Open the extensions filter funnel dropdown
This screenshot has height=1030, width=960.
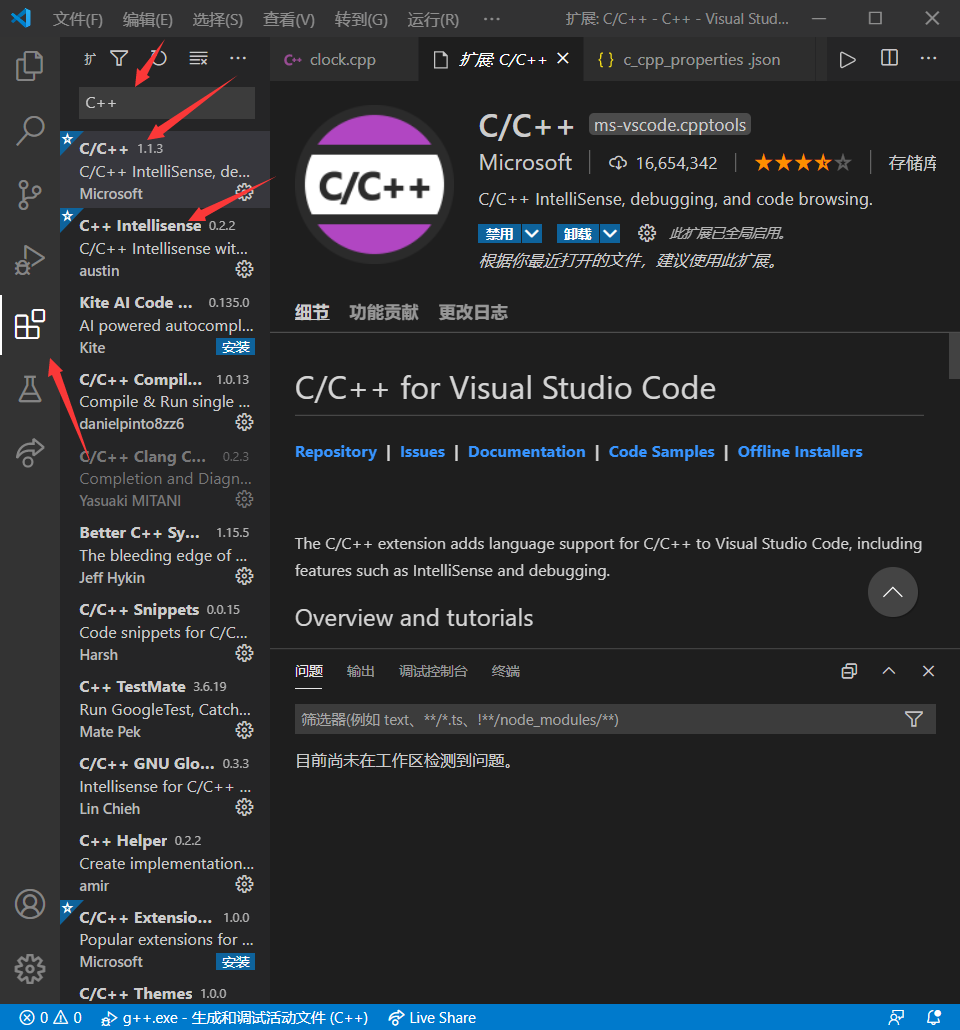119,59
